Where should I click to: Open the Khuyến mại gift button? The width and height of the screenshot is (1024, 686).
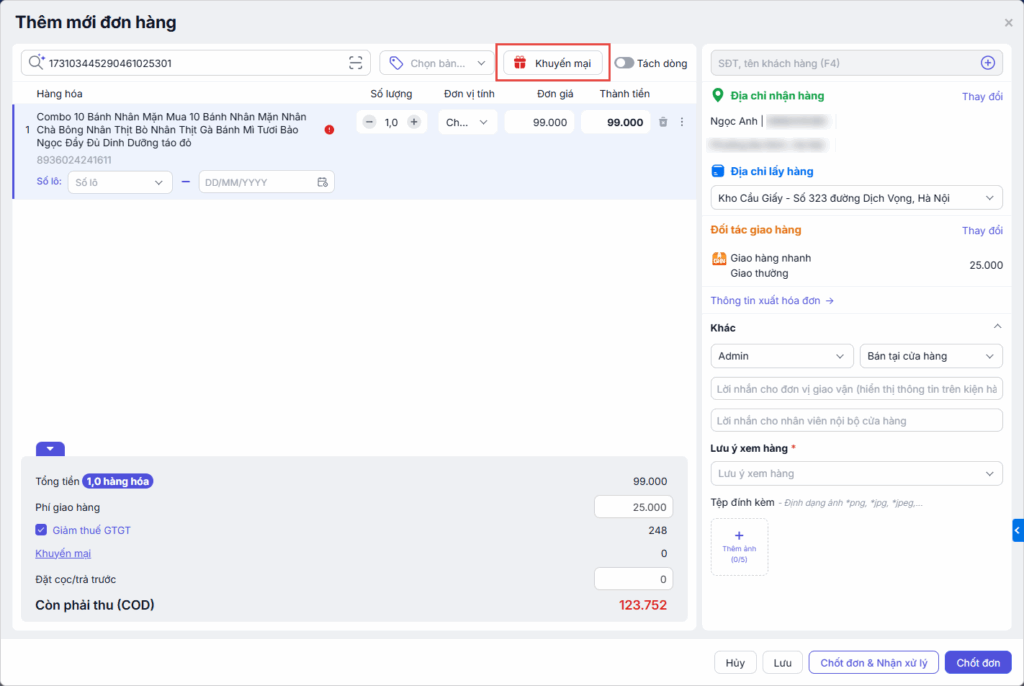pos(552,63)
